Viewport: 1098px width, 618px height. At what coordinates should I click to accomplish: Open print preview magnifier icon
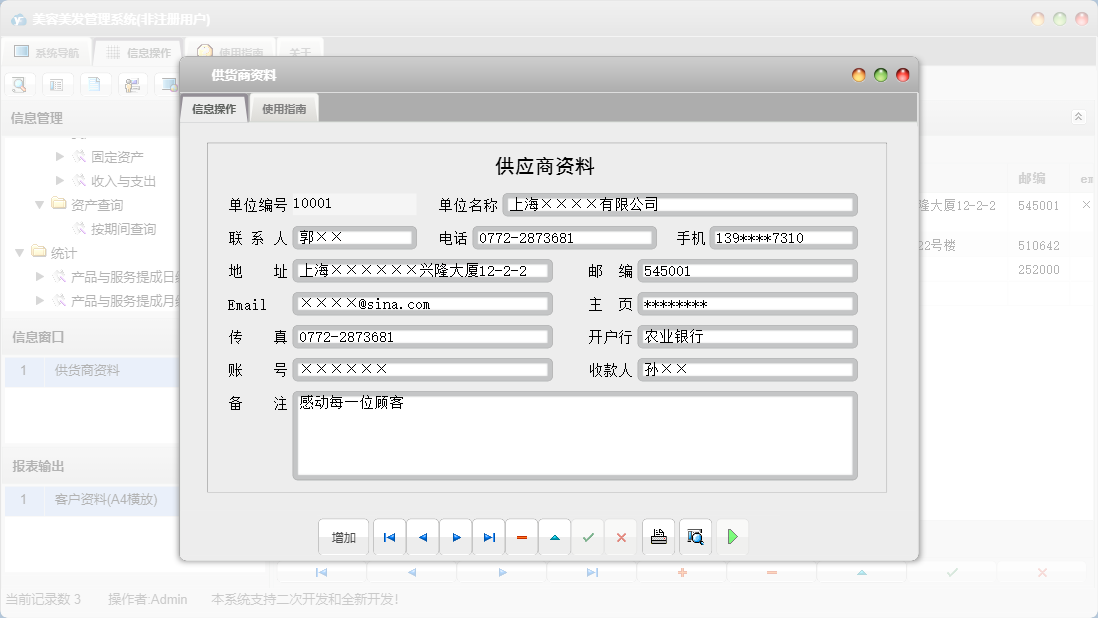coord(695,538)
